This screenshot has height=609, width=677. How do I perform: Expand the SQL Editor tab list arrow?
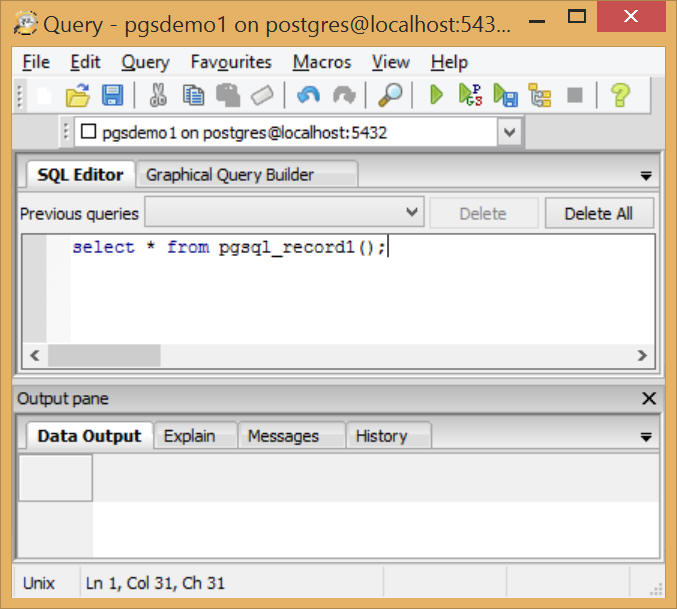(x=646, y=176)
